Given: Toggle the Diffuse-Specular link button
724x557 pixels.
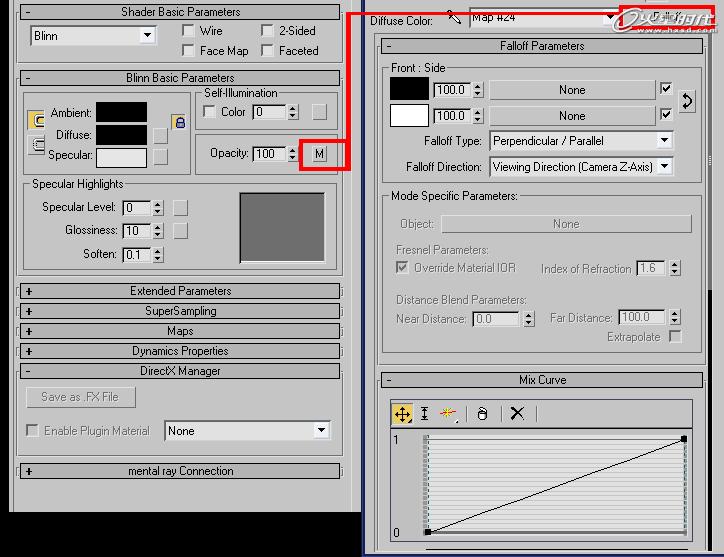Looking at the screenshot, I should [36, 145].
